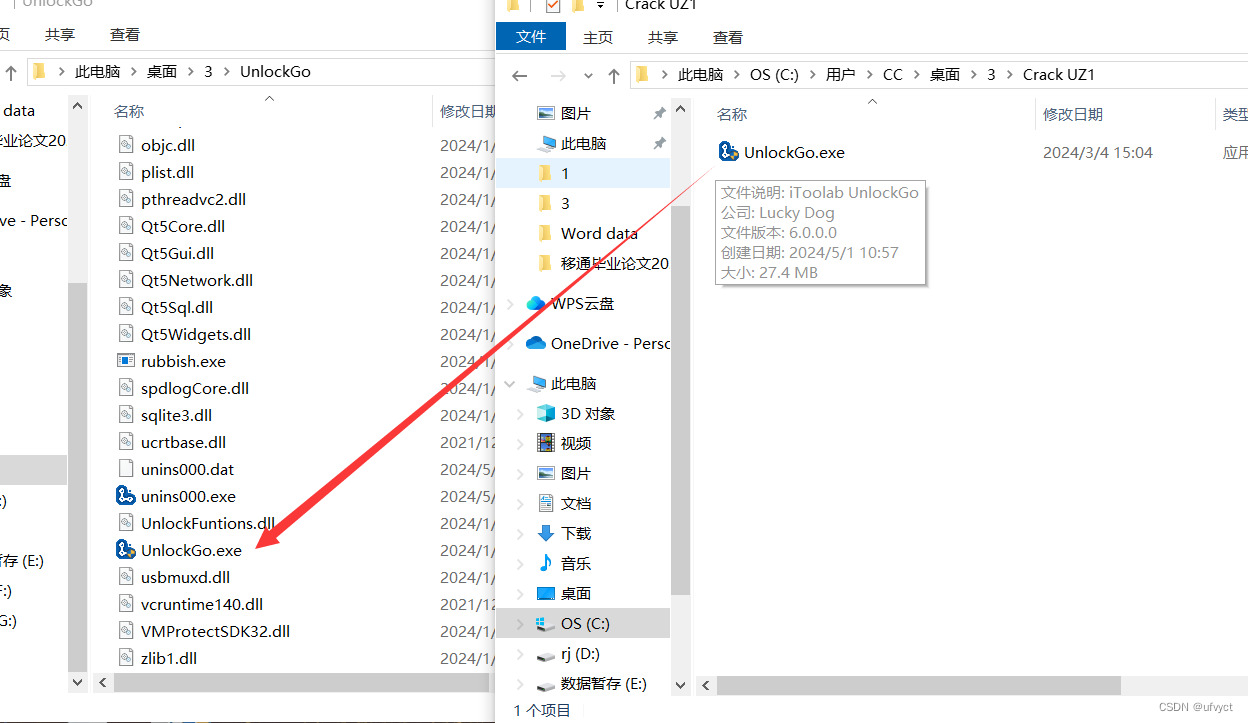Open 共享 tab in UnlockGo window
Screen dimensions: 1248x723
click(60, 34)
